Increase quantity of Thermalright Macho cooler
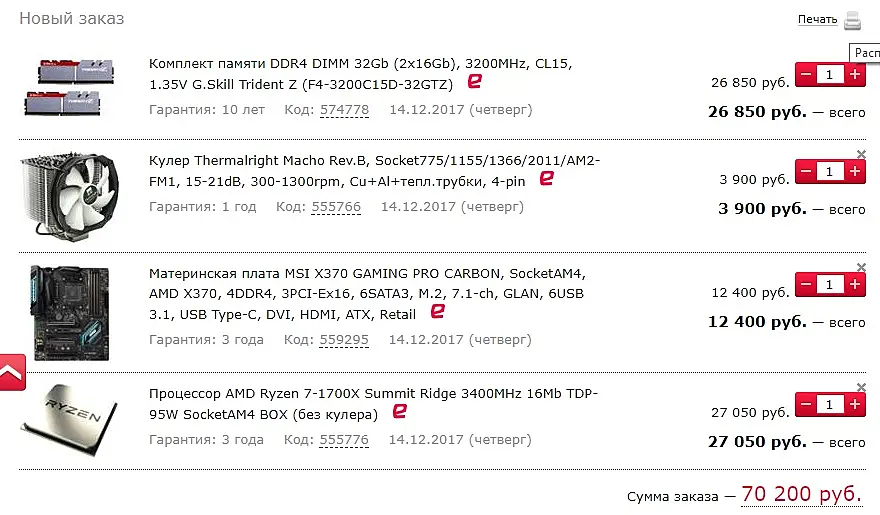Image resolution: width=880 pixels, height=515 pixels. (x=855, y=171)
